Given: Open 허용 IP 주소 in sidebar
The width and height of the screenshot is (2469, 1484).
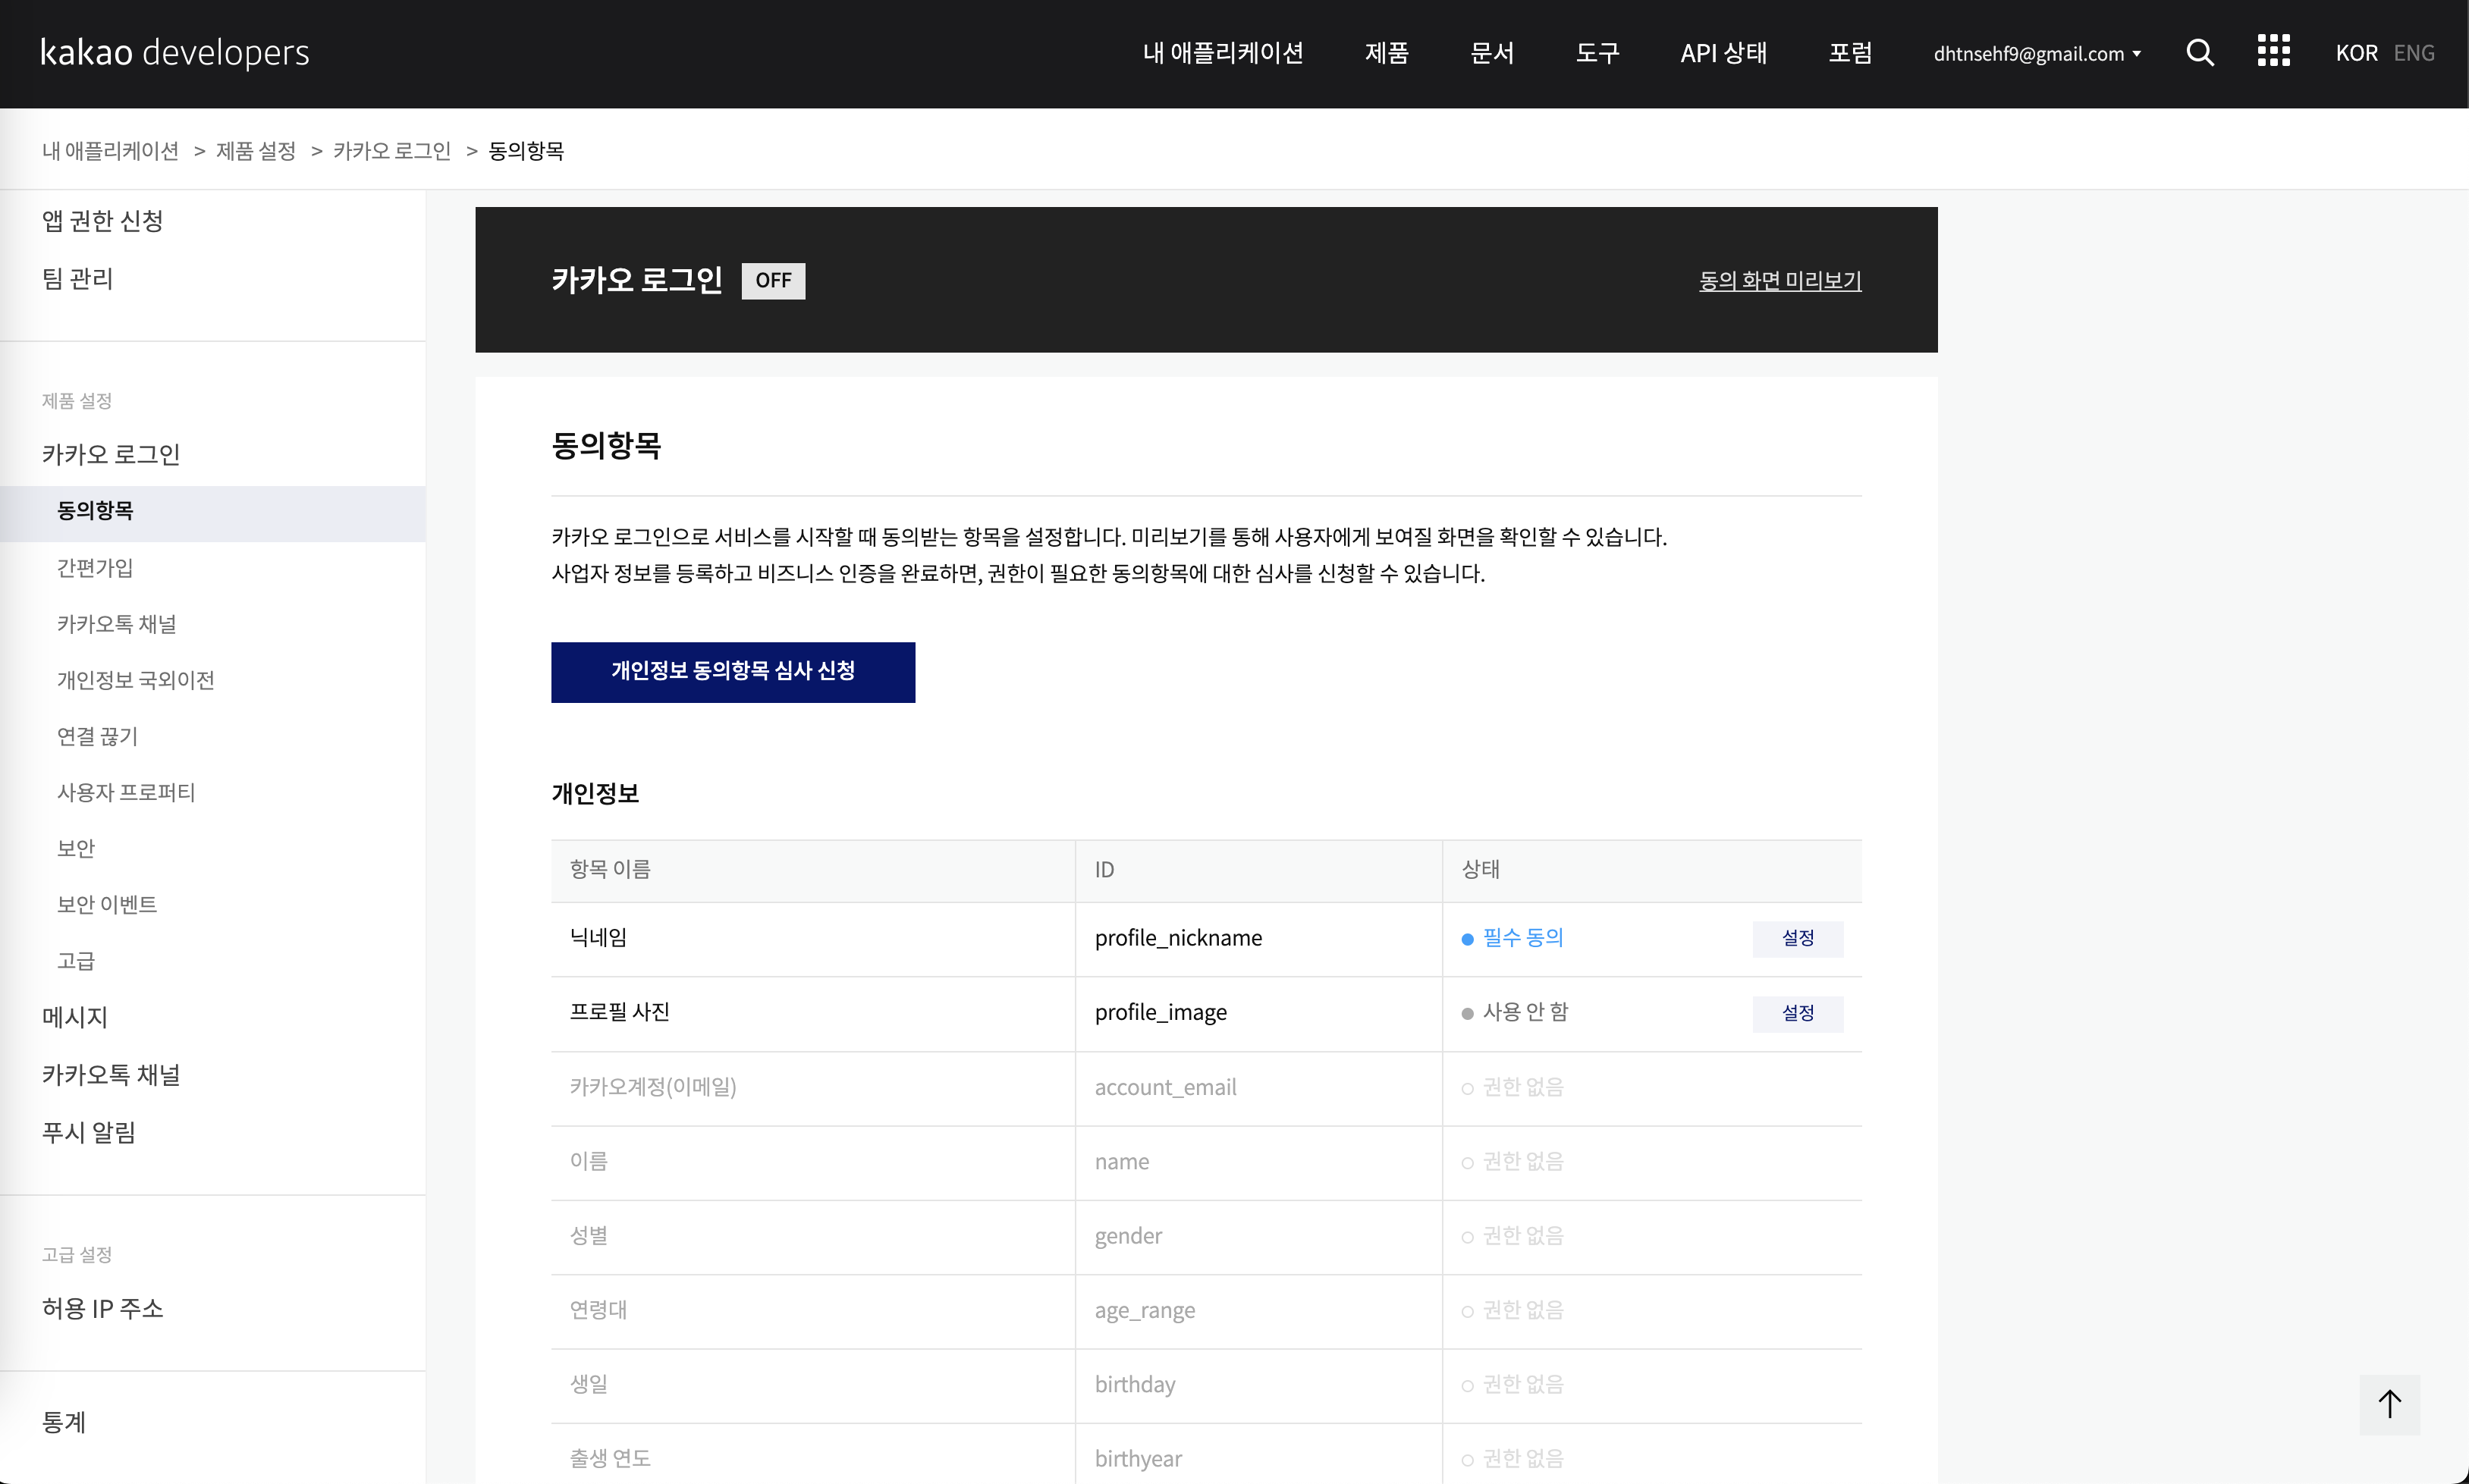Looking at the screenshot, I should (x=102, y=1308).
